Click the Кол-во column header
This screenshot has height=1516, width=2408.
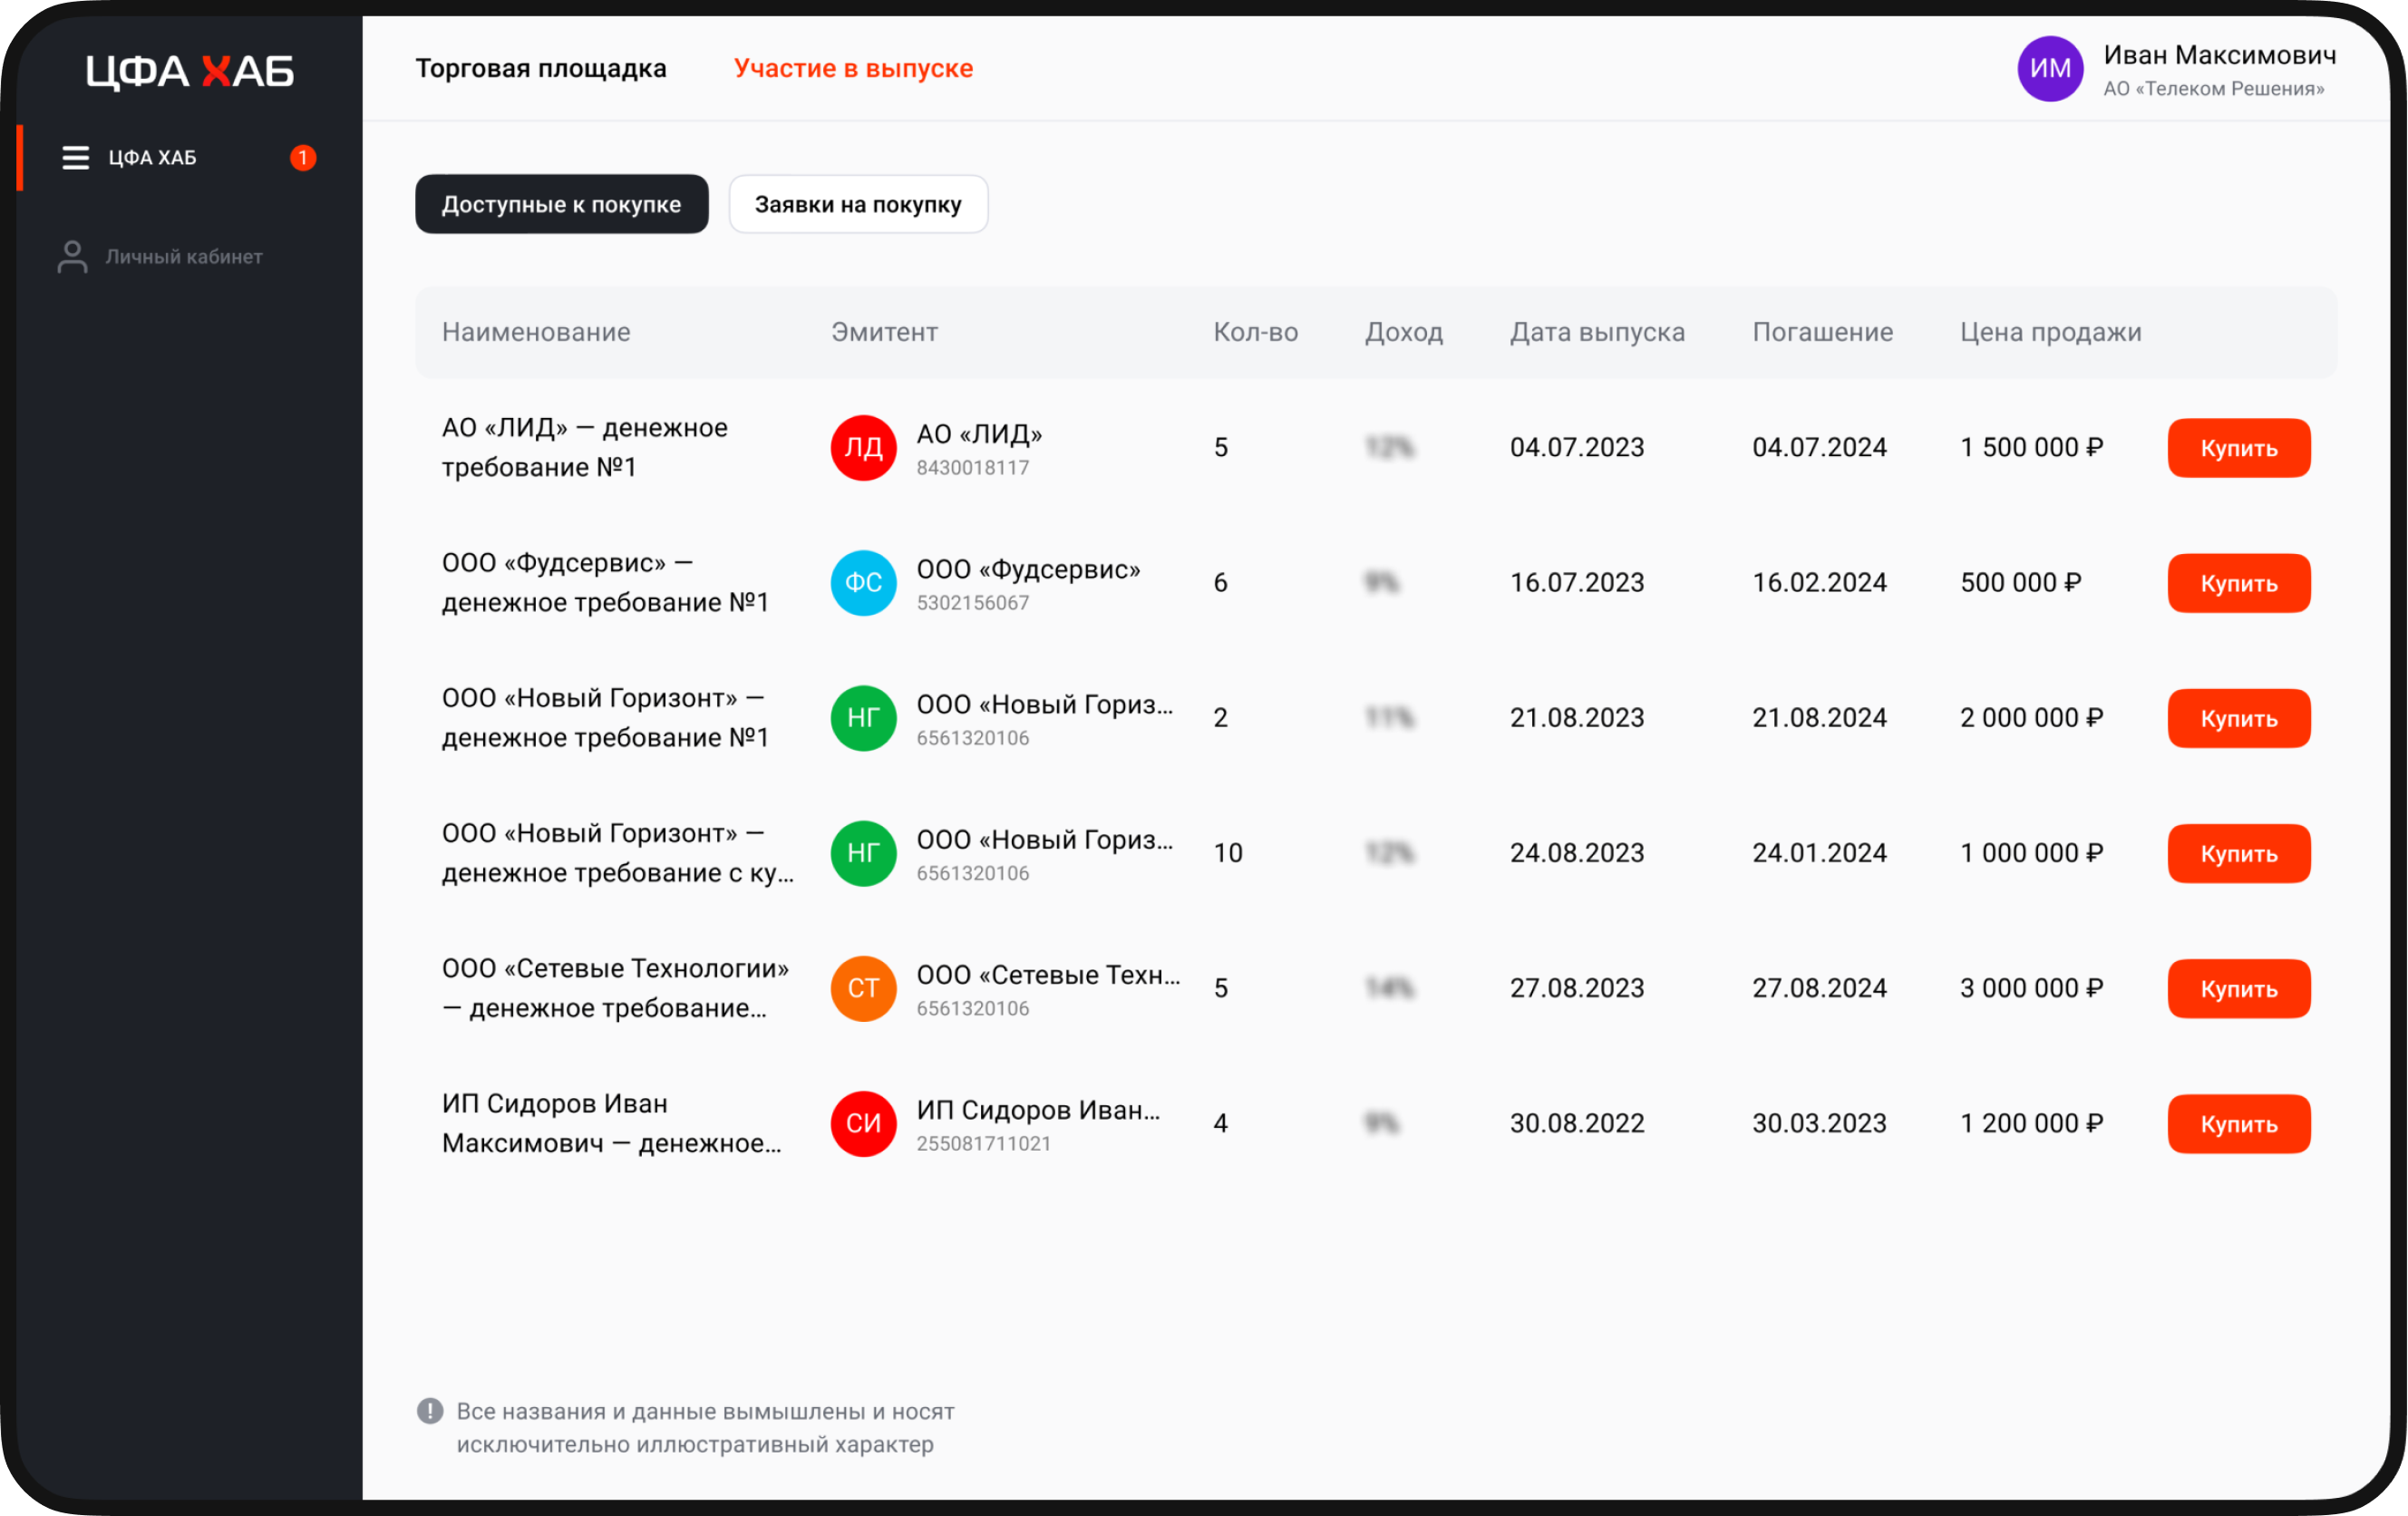(1255, 332)
